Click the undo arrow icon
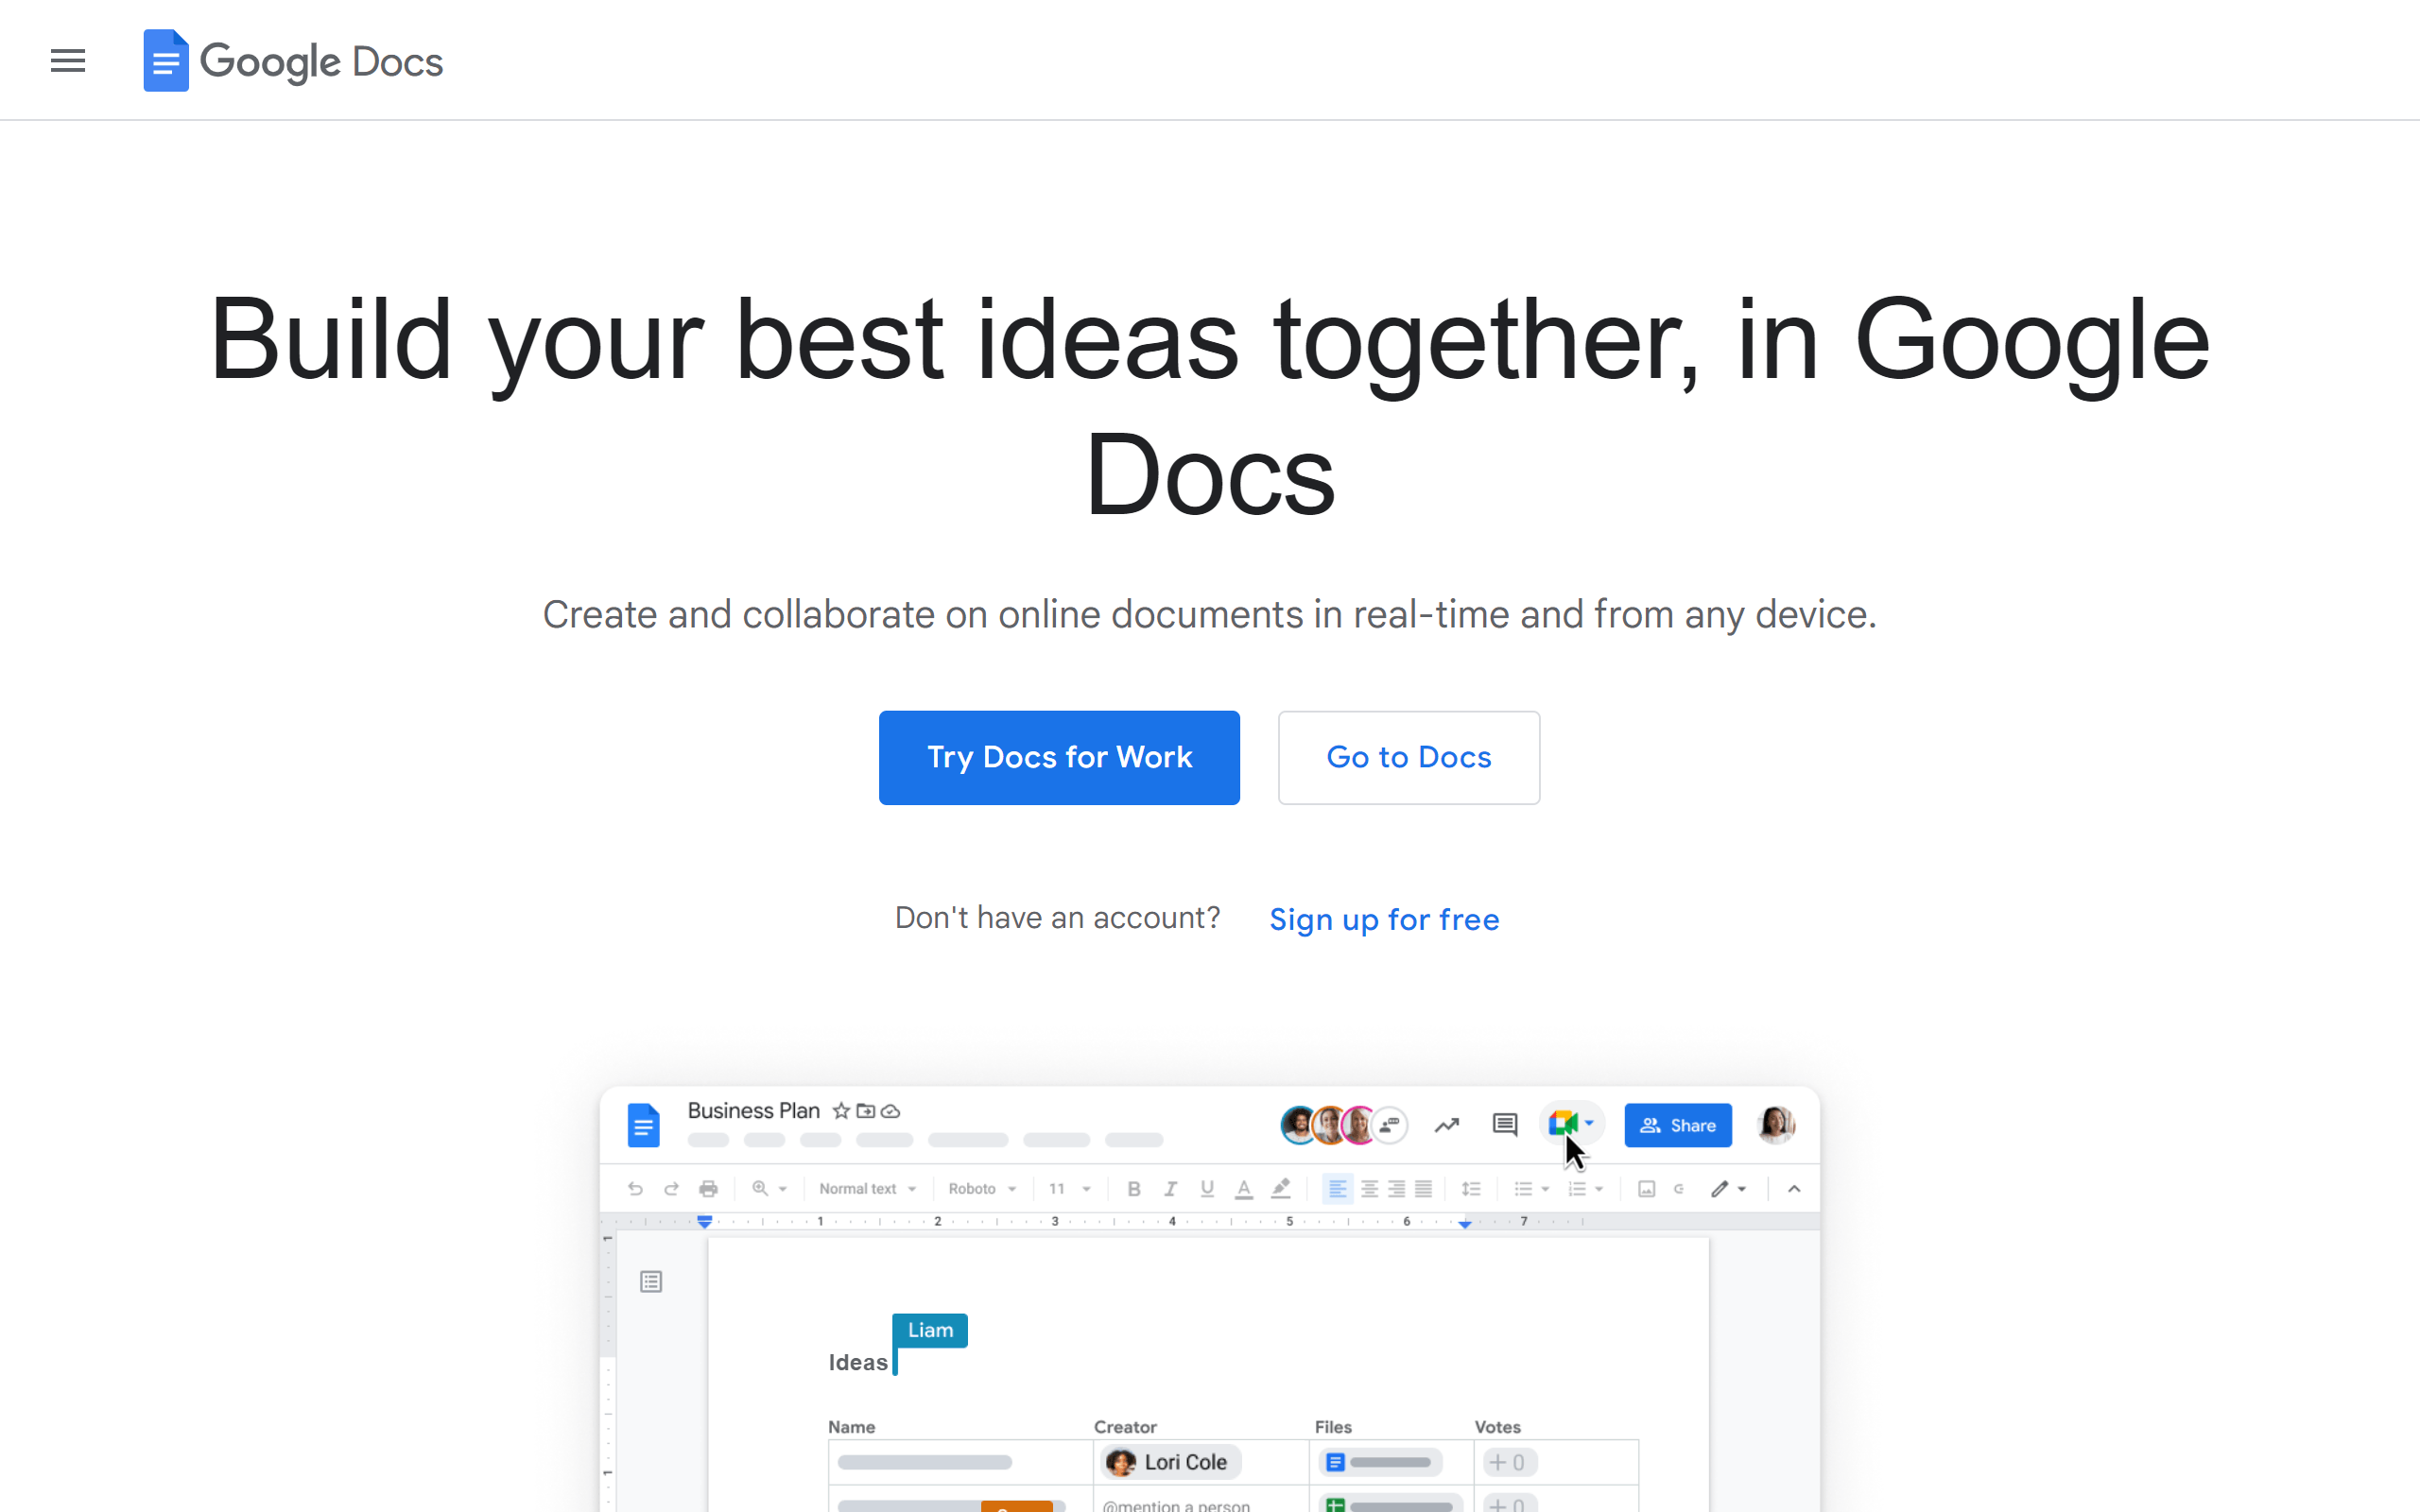Viewport: 2420px width, 1512px height. 634,1188
